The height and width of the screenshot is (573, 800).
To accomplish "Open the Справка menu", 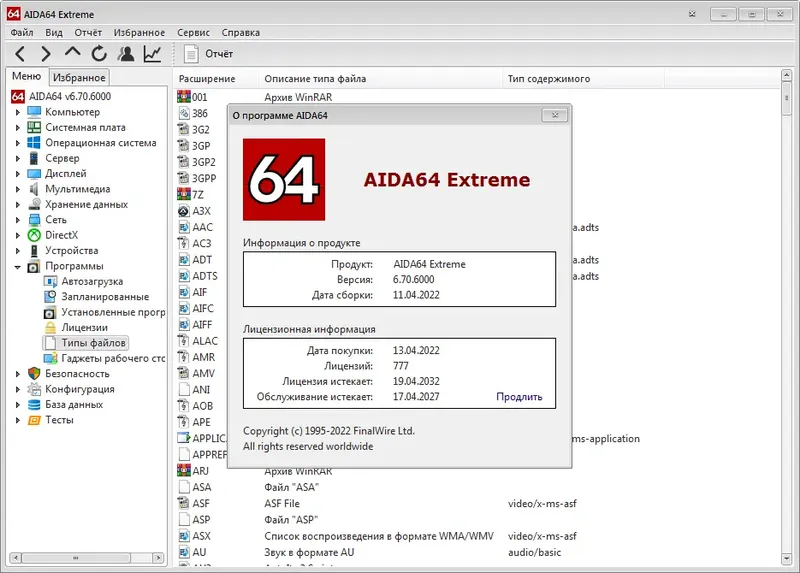I will 240,32.
